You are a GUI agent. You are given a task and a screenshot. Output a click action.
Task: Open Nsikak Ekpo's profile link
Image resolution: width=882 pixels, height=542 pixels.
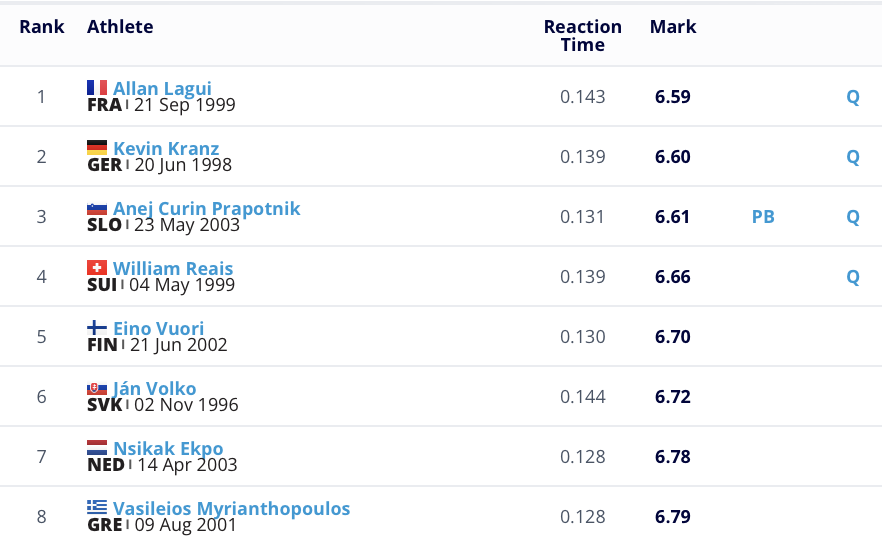point(168,448)
